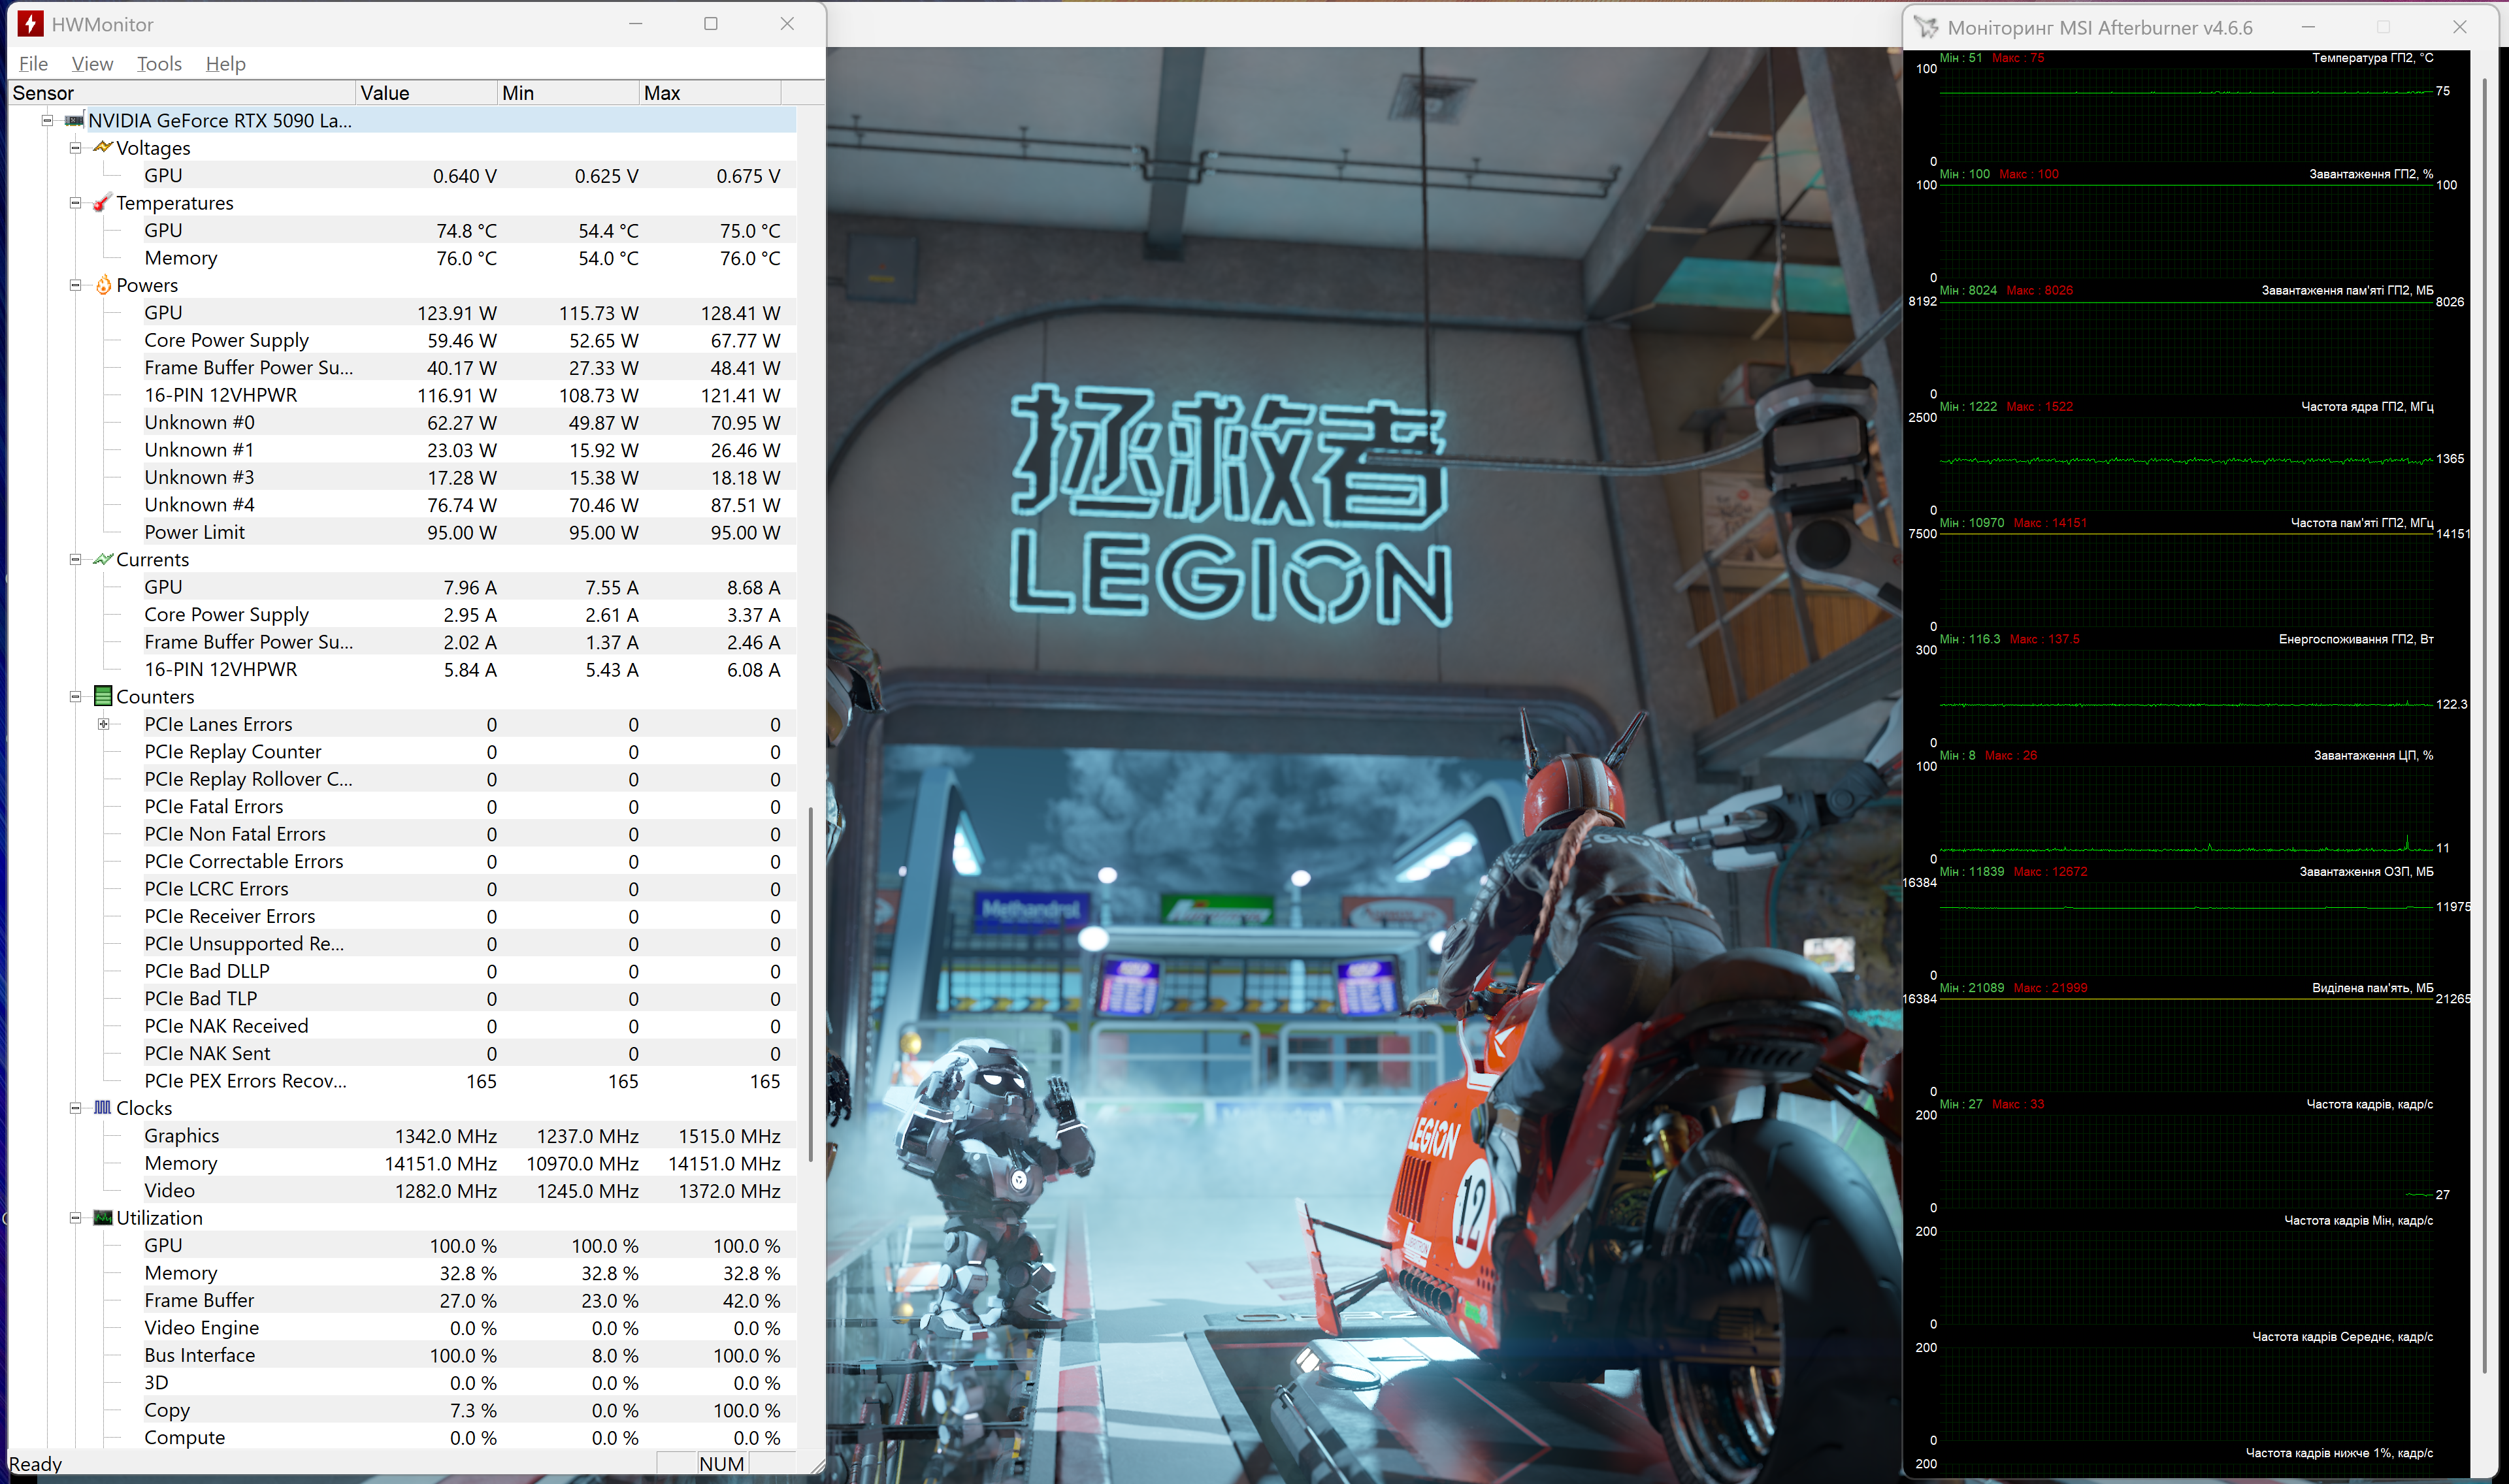Collapse the NVIDIA GeForce RTX 5090 root node
This screenshot has height=1484, width=2509.
pyautogui.click(x=47, y=121)
